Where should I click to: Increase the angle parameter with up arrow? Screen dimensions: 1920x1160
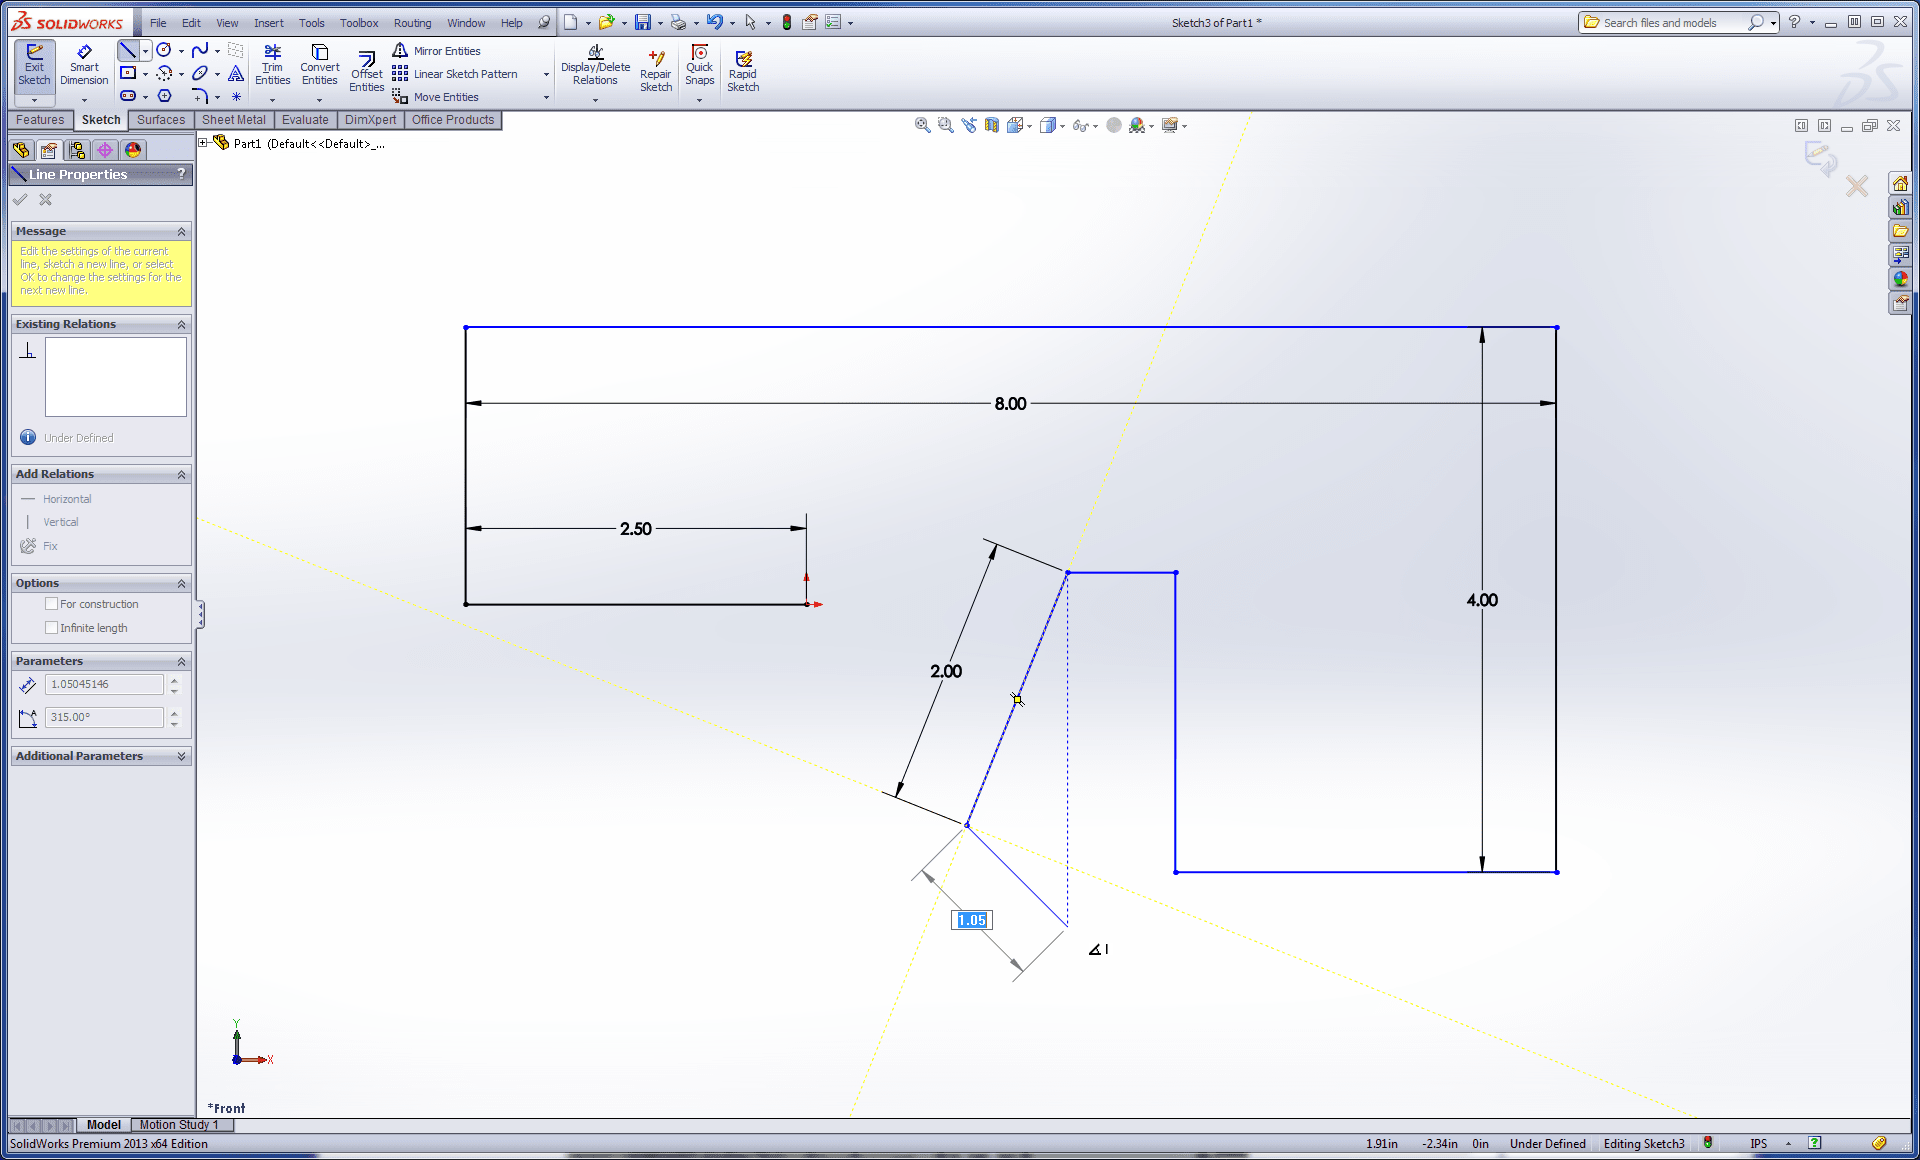(x=174, y=712)
